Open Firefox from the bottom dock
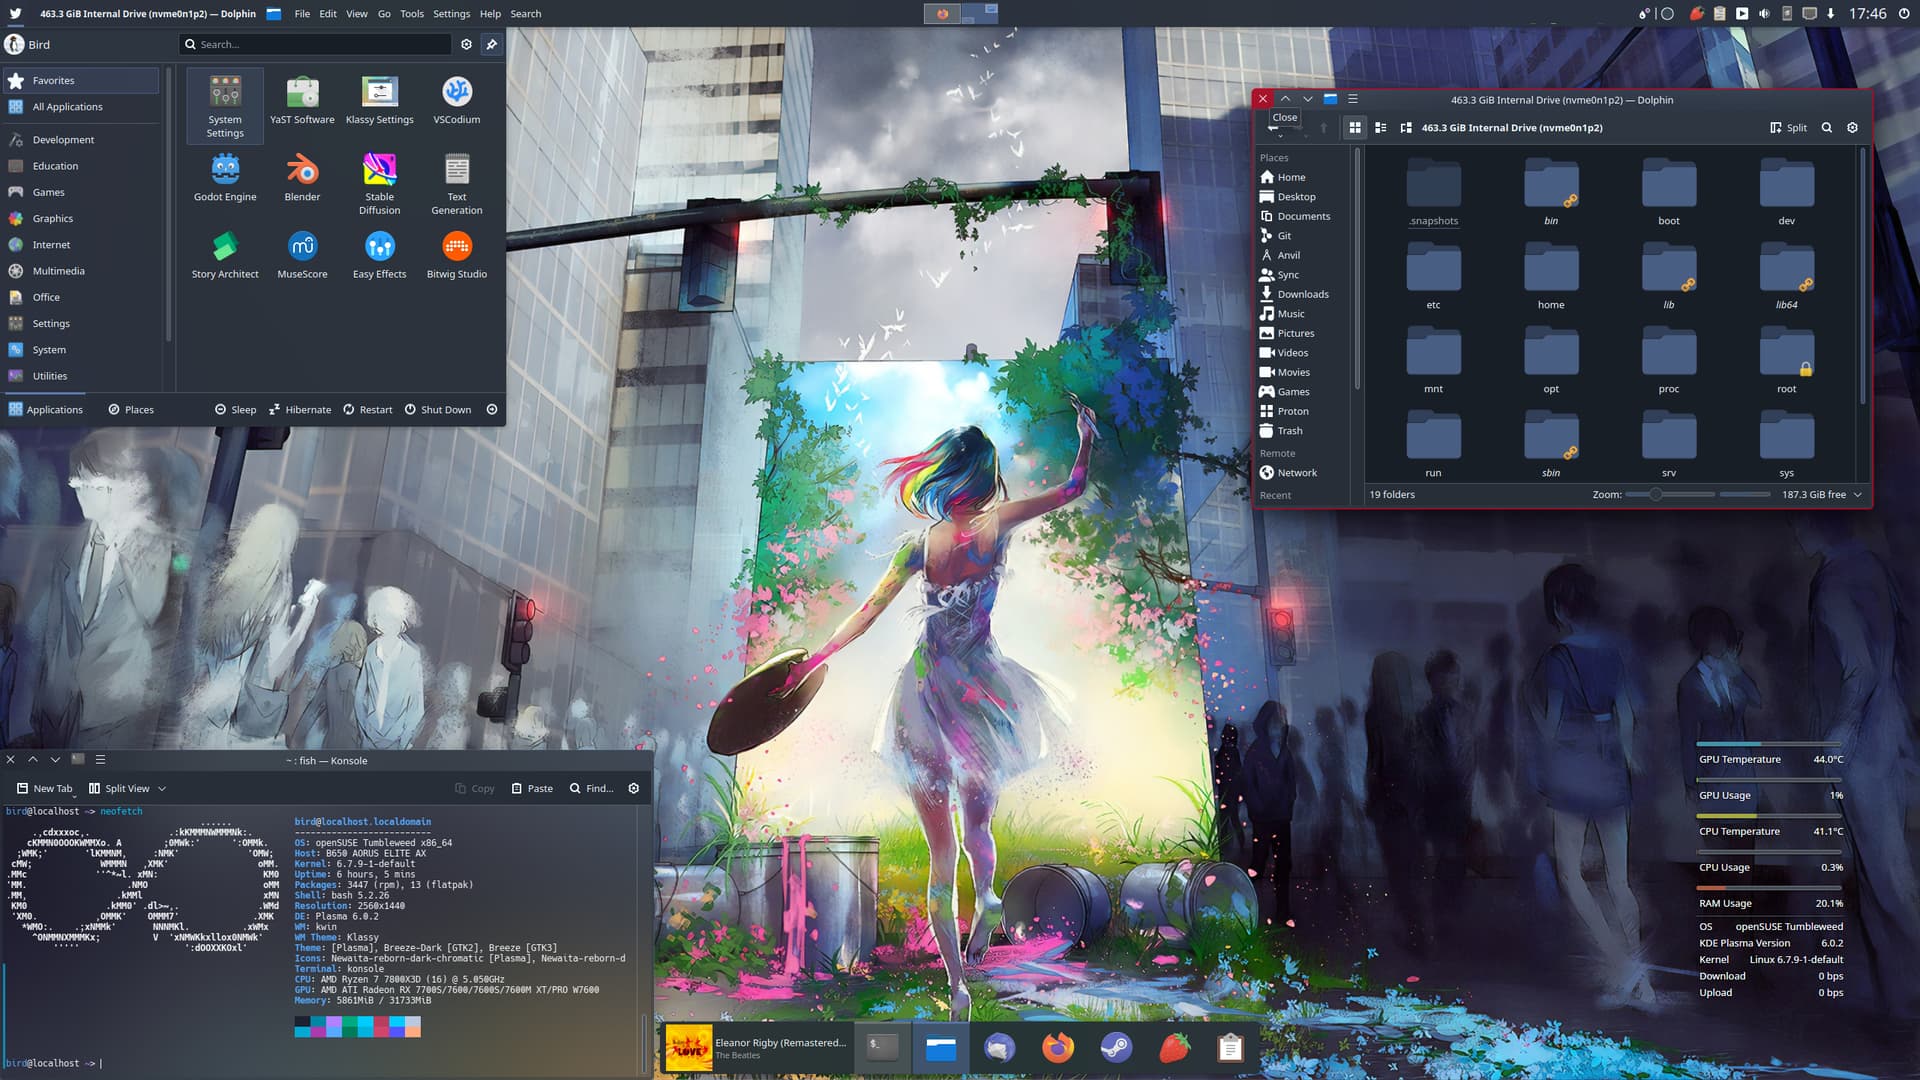1920x1080 pixels. click(1057, 1047)
